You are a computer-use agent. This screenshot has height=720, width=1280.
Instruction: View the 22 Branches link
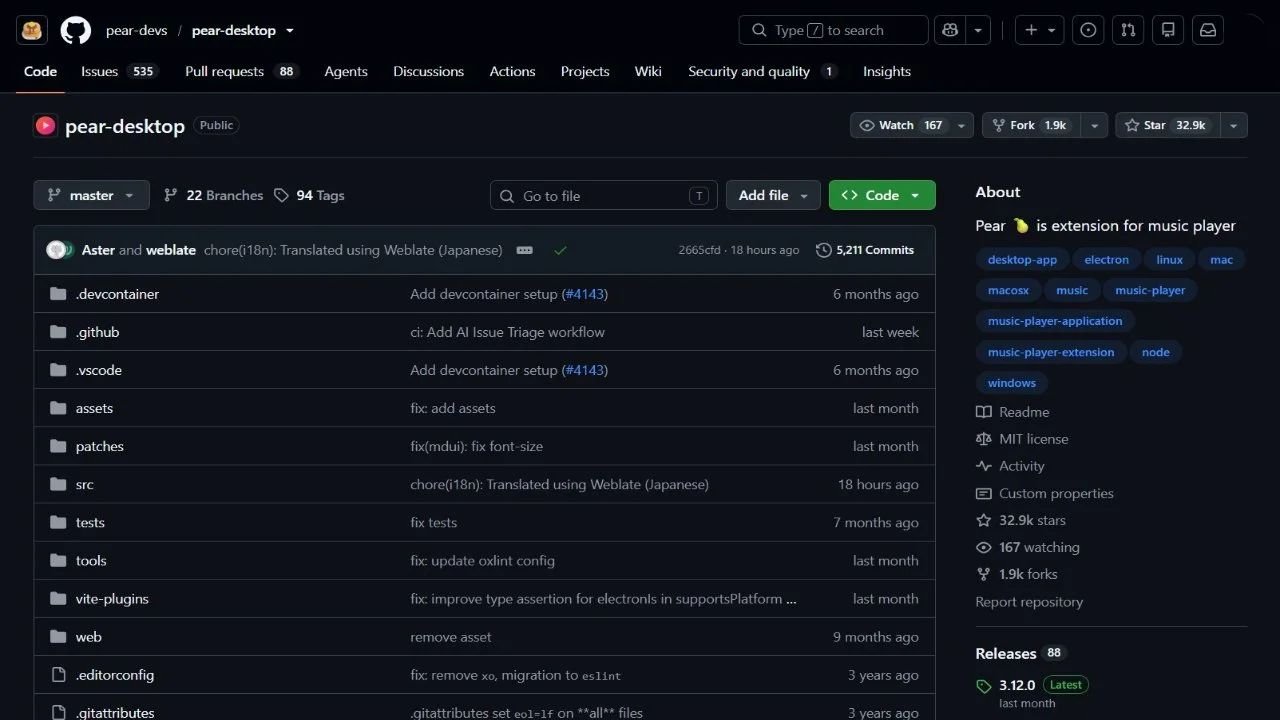pyautogui.click(x=214, y=195)
